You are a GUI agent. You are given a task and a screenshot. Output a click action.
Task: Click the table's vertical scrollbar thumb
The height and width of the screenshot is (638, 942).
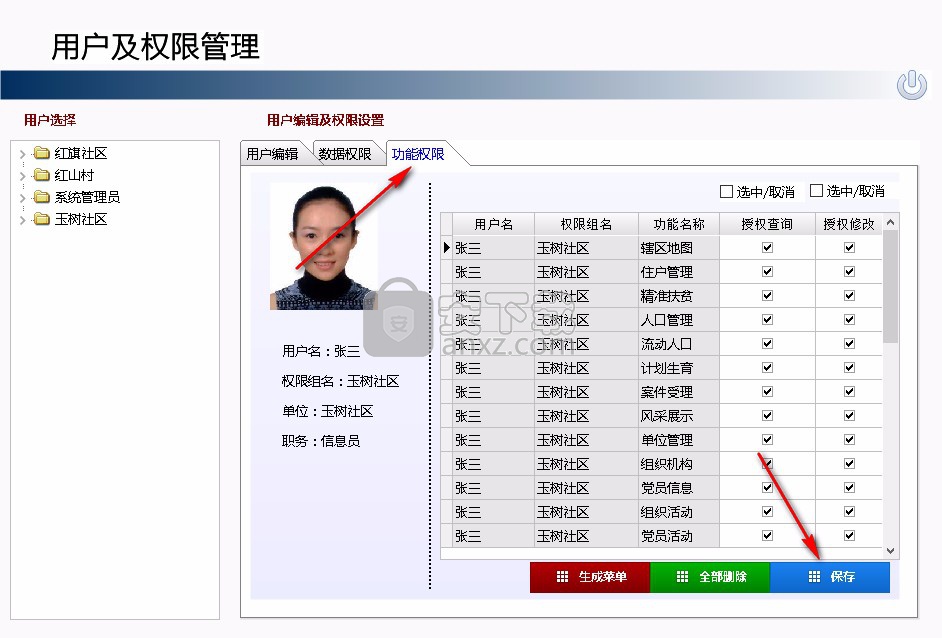[890, 287]
